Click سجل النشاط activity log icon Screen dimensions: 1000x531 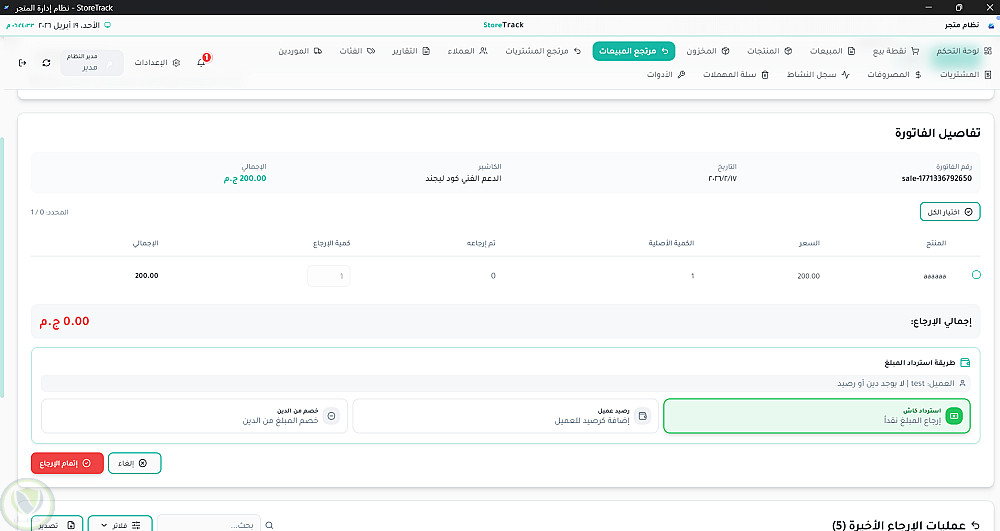coord(846,75)
